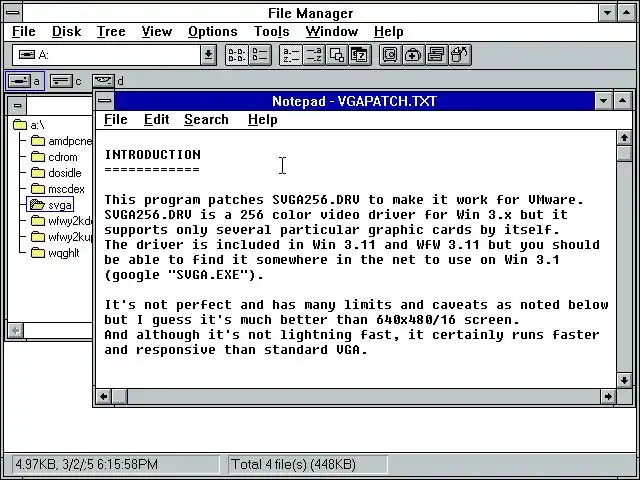Open File Manager control menu box
The image size is (640, 480).
13,13
